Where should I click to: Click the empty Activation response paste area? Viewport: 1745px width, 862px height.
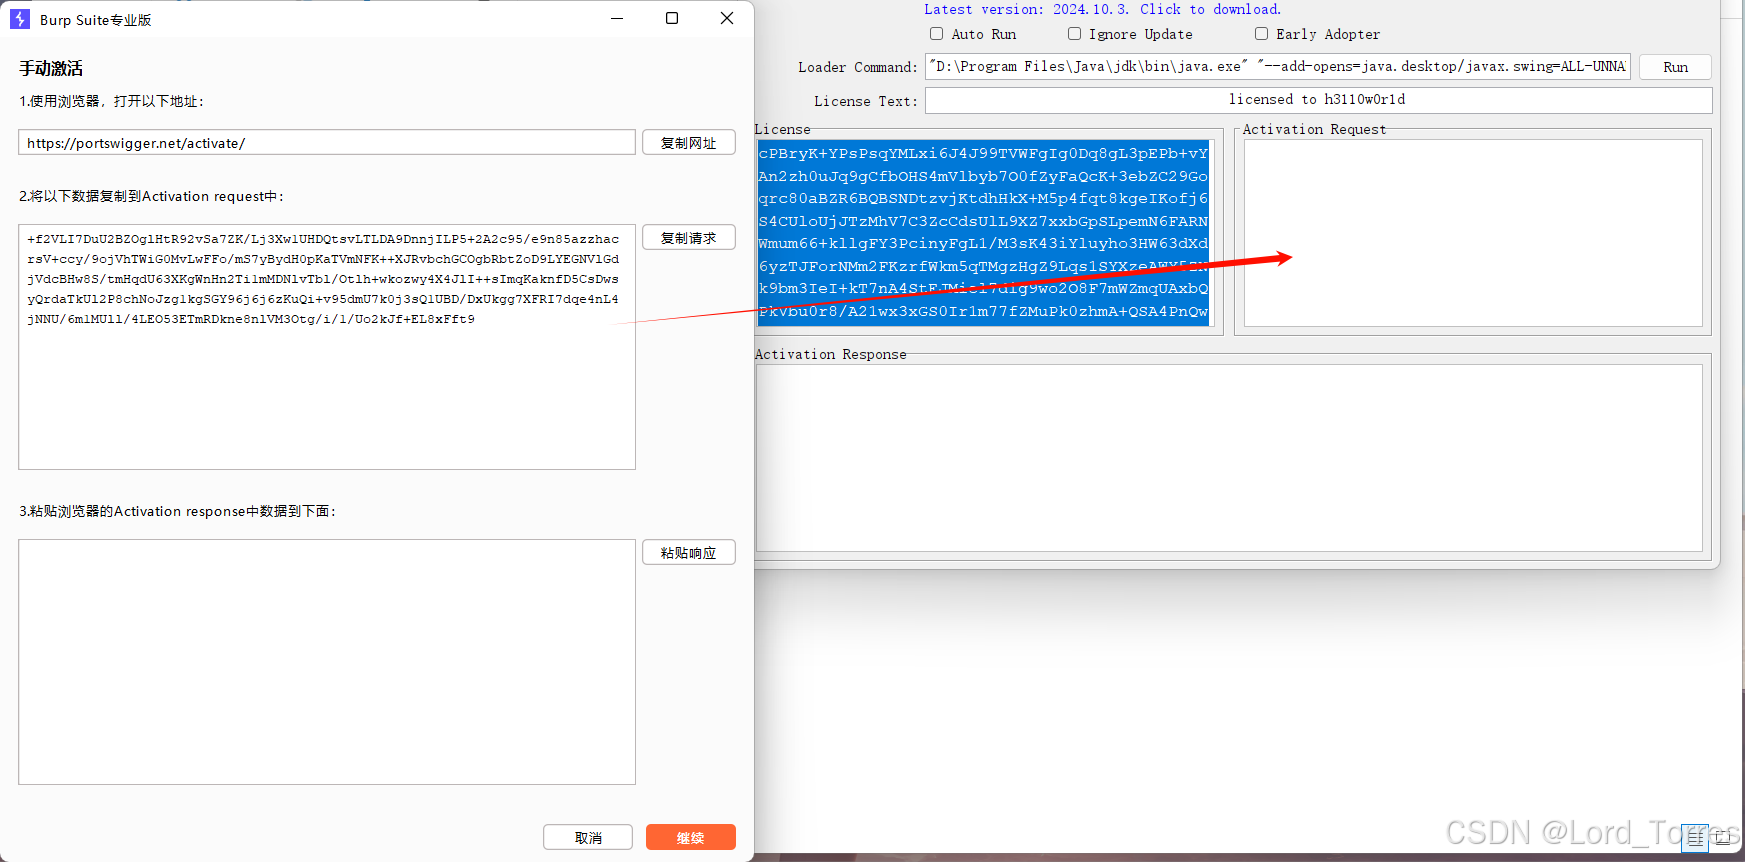(327, 662)
